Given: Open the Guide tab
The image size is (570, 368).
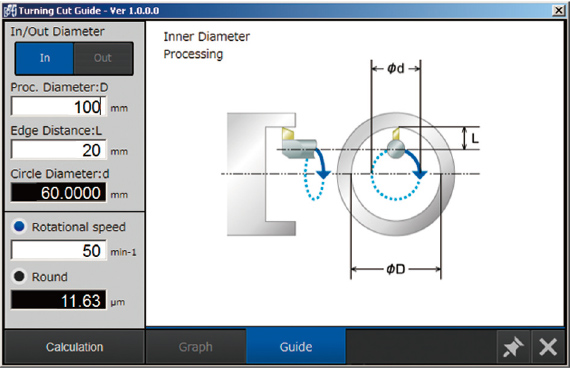Looking at the screenshot, I should point(296,347).
